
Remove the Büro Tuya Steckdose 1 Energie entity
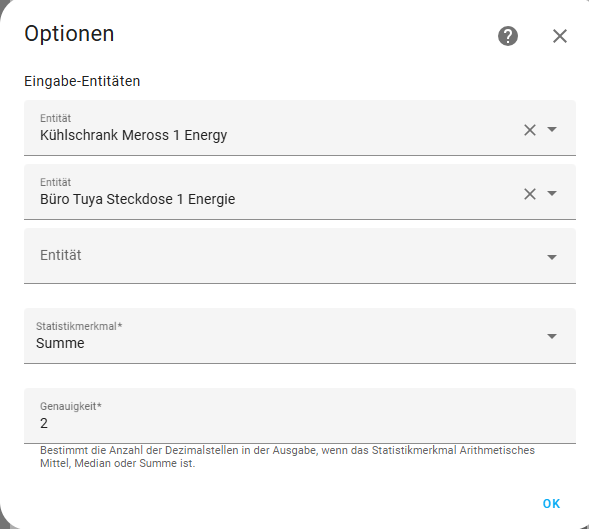click(530, 194)
